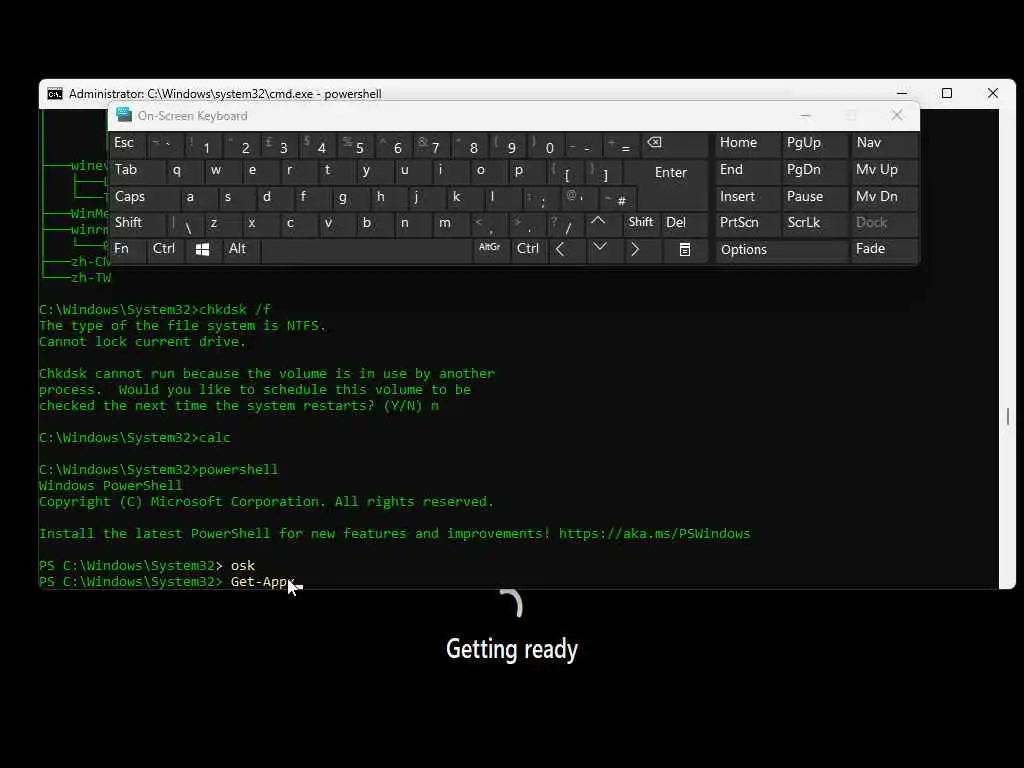
Task: Click the 'Windows PowerShell' output line
Action: pos(110,485)
